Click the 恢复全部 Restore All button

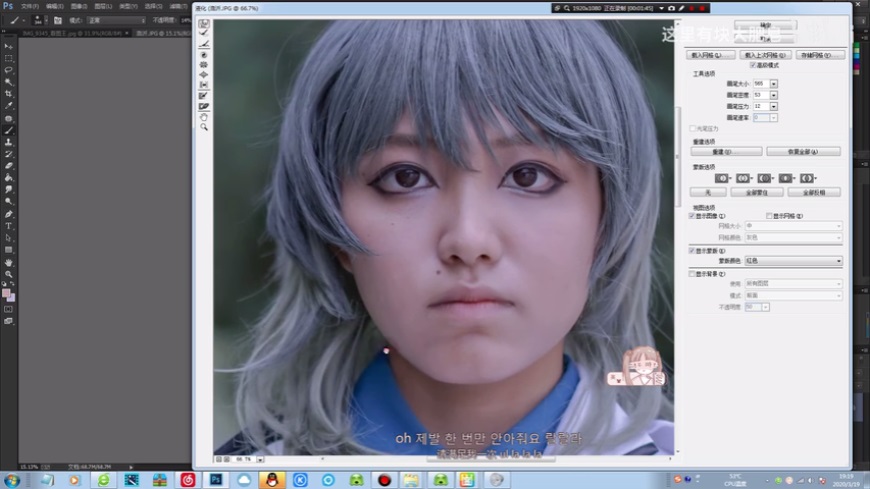(803, 152)
